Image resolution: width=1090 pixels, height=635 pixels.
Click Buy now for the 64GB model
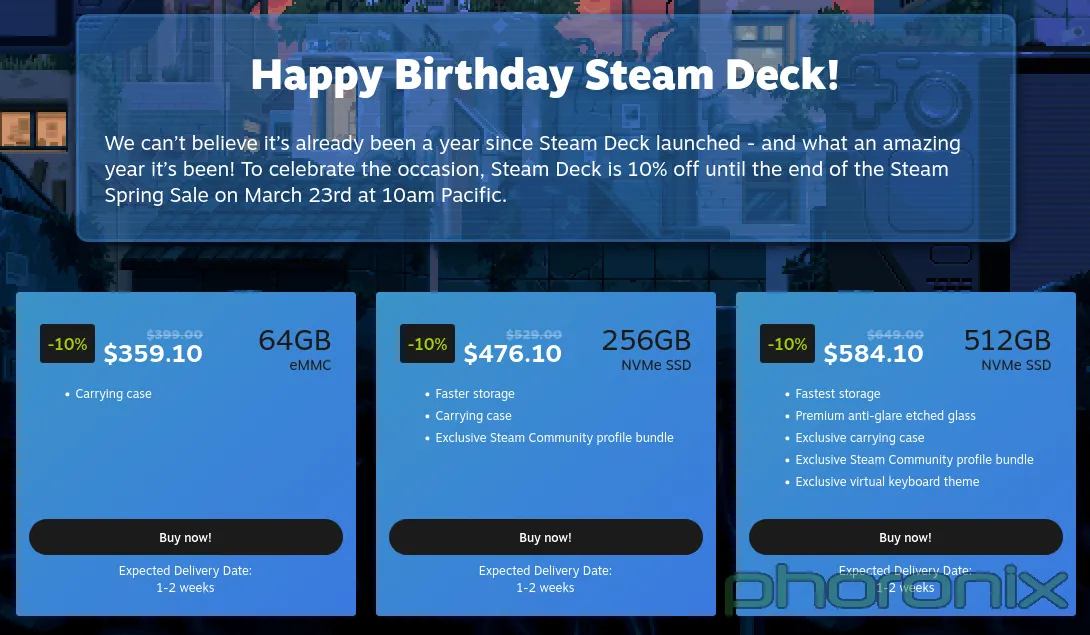(186, 537)
